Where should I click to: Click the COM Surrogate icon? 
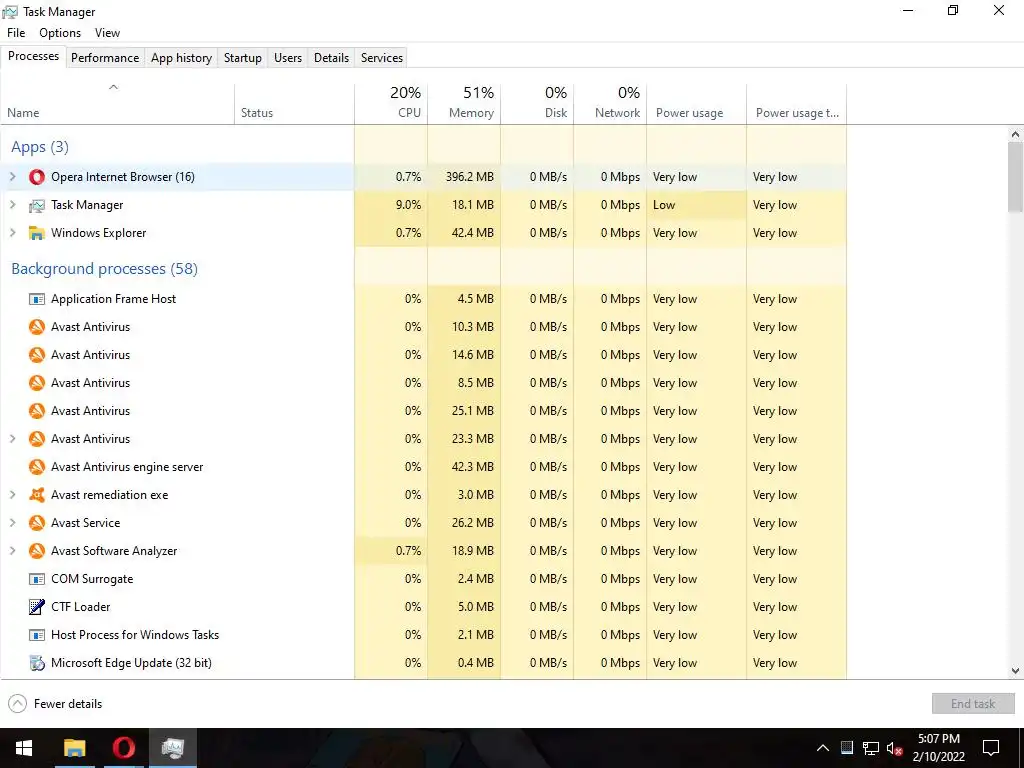(x=37, y=579)
